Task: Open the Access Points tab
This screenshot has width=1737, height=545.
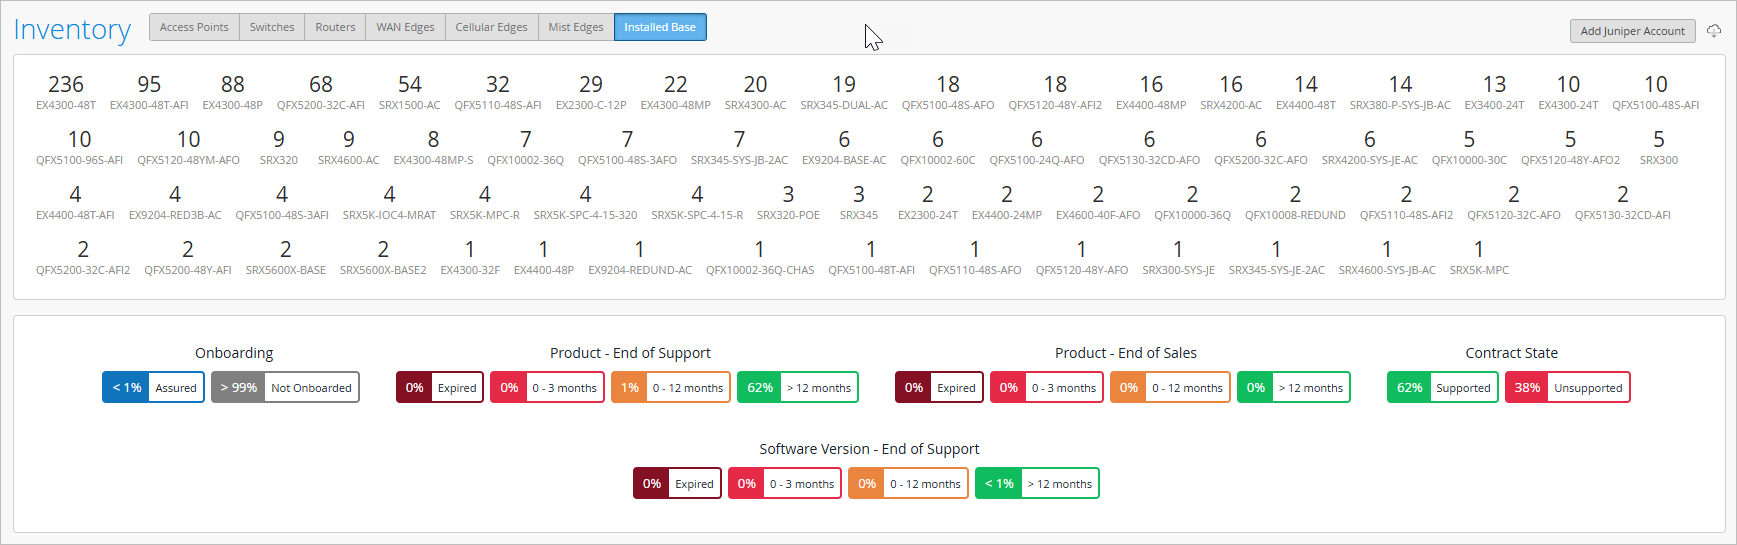Action: pos(194,27)
